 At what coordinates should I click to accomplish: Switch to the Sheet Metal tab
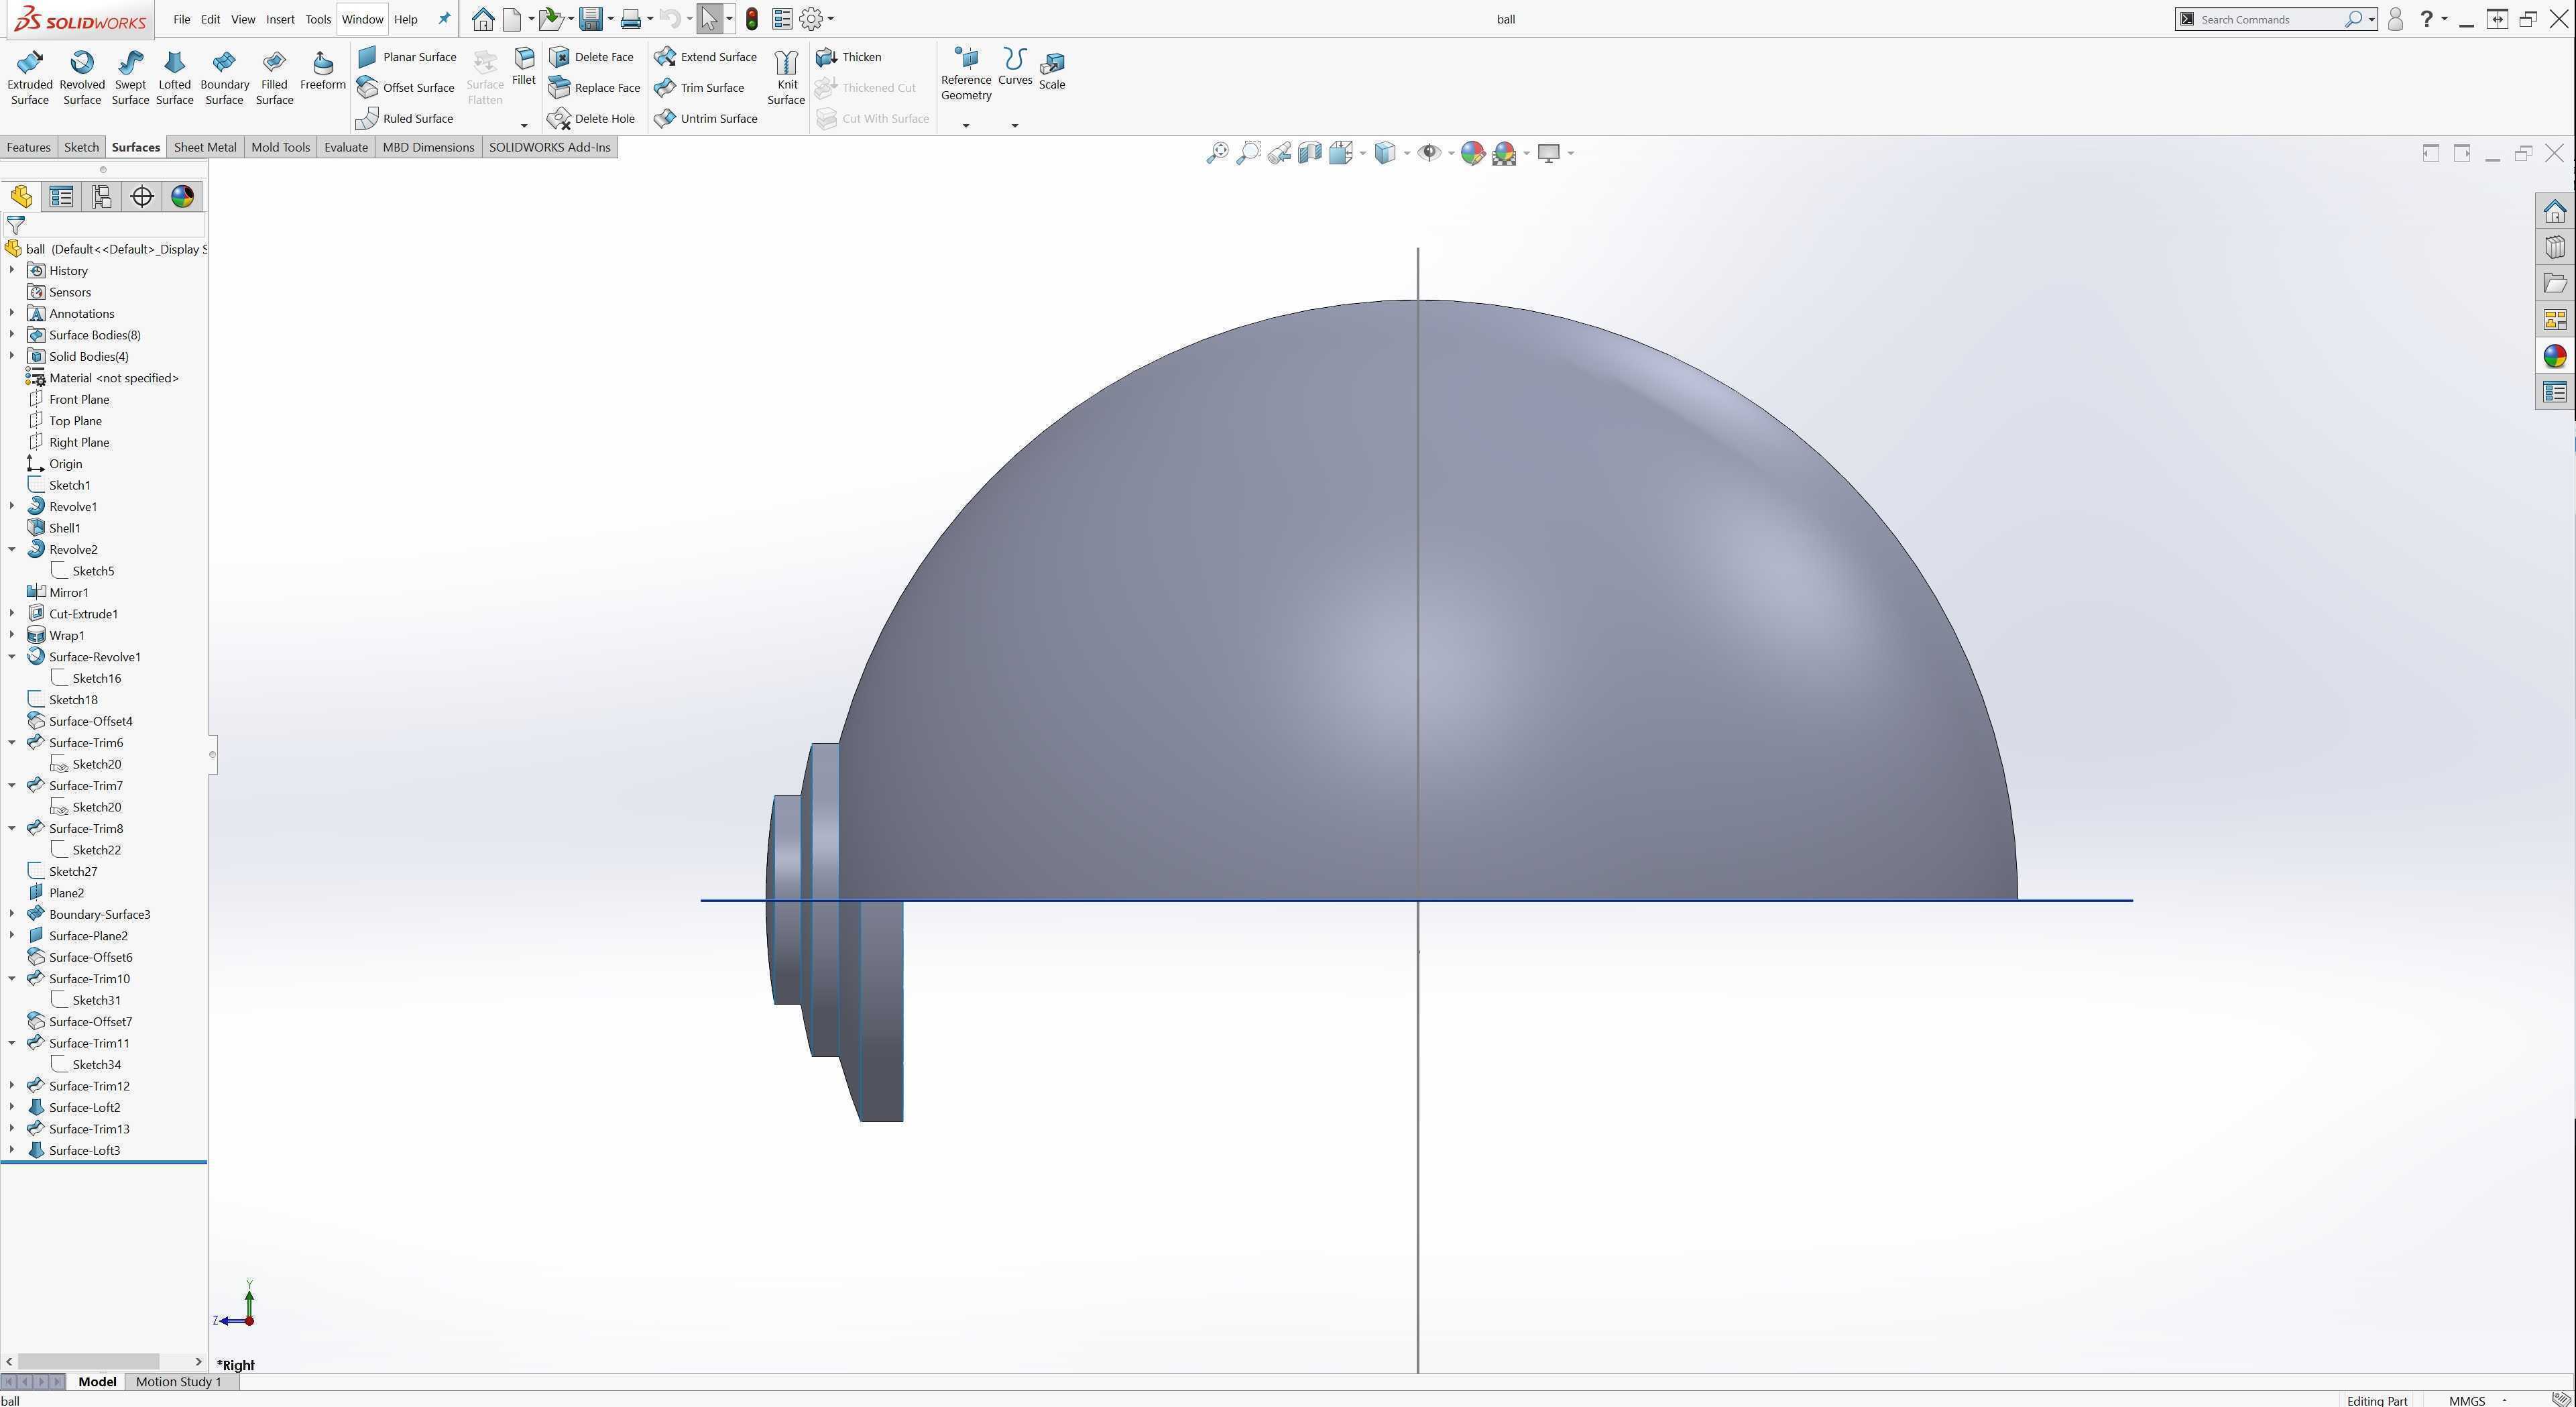coord(205,148)
